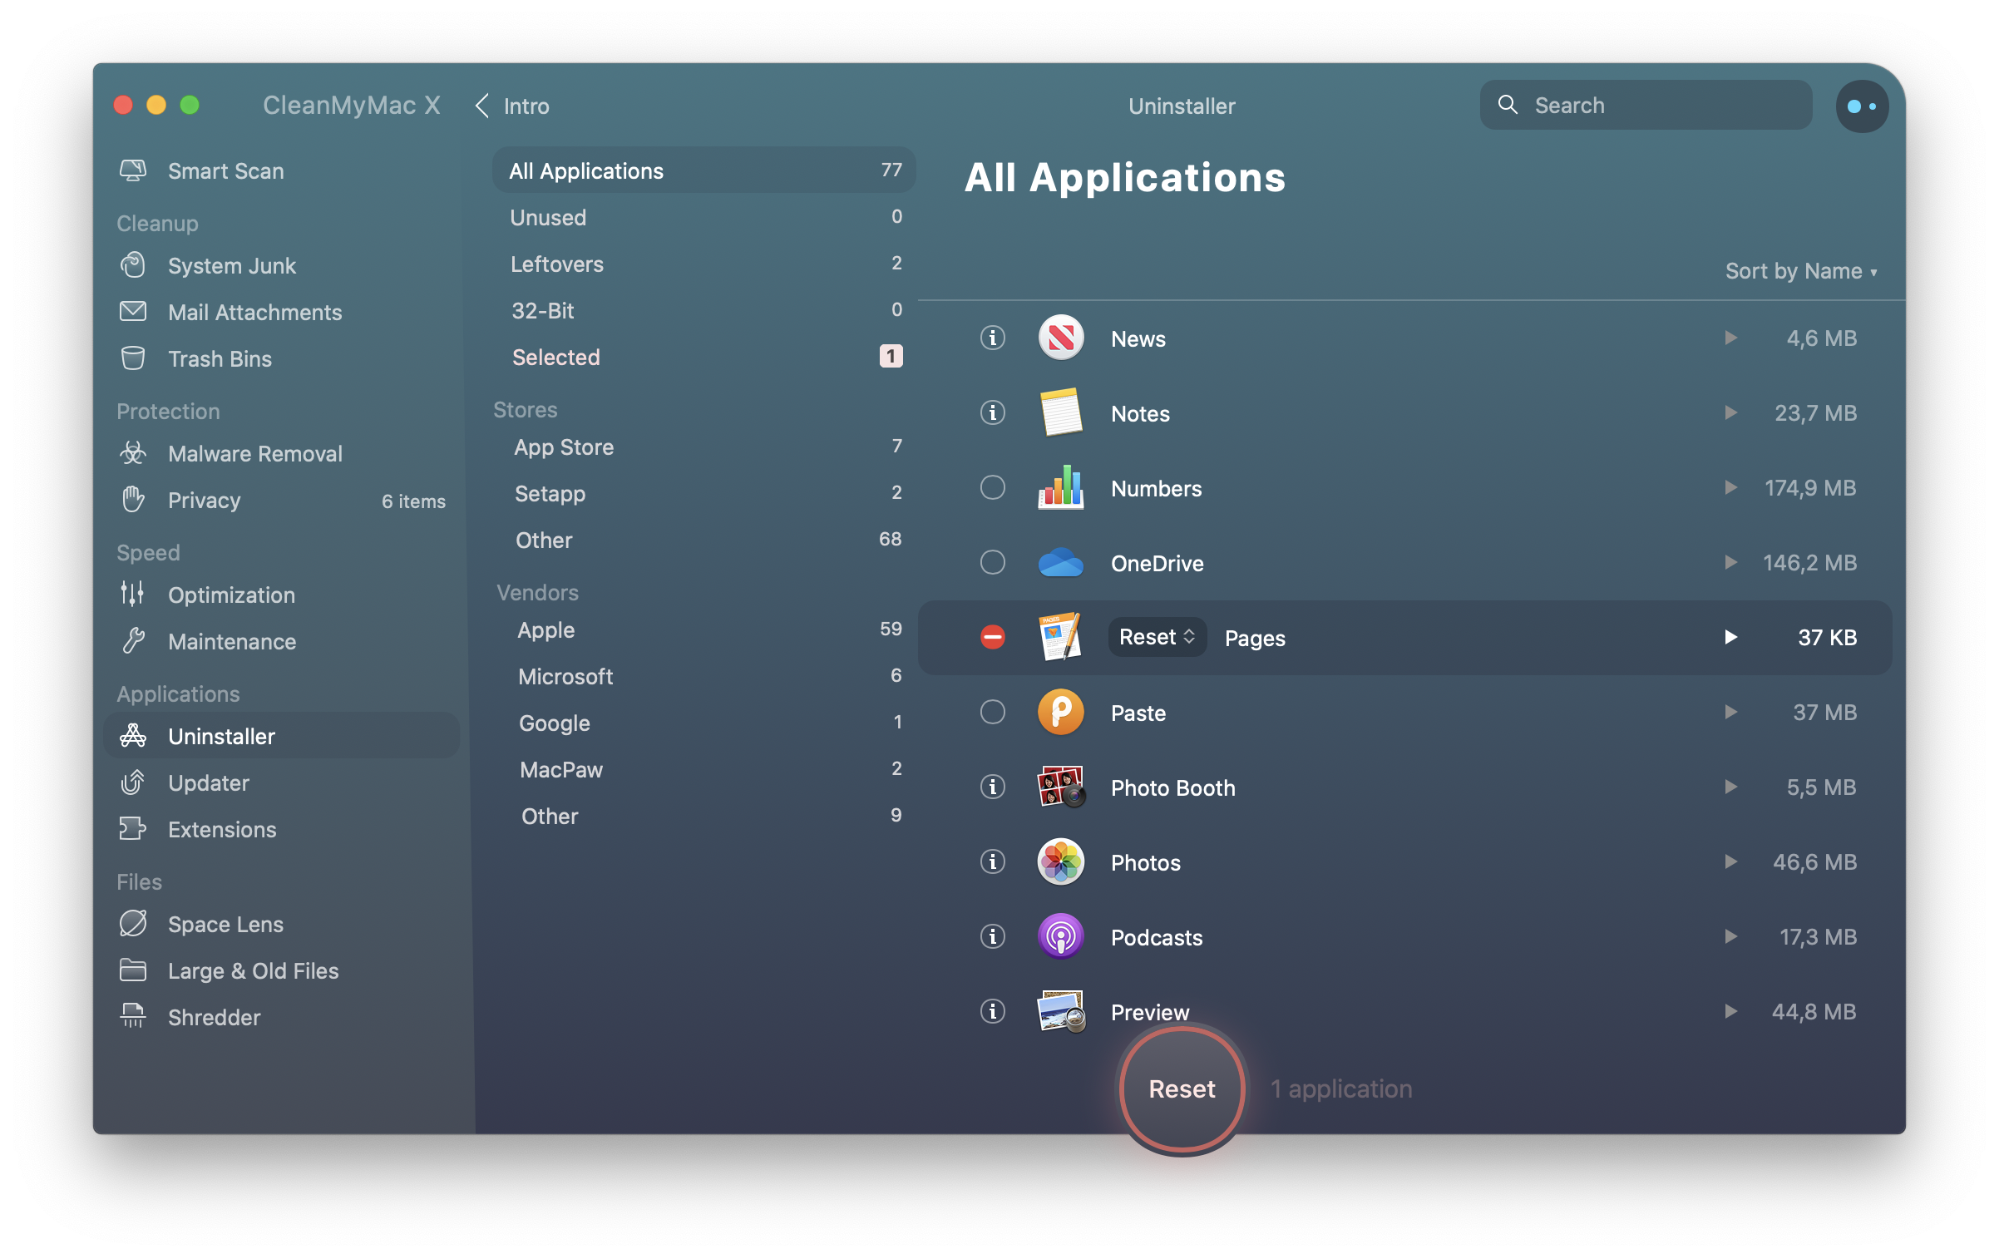1999x1258 pixels.
Task: Click the Paste app icon
Action: [x=1061, y=712]
